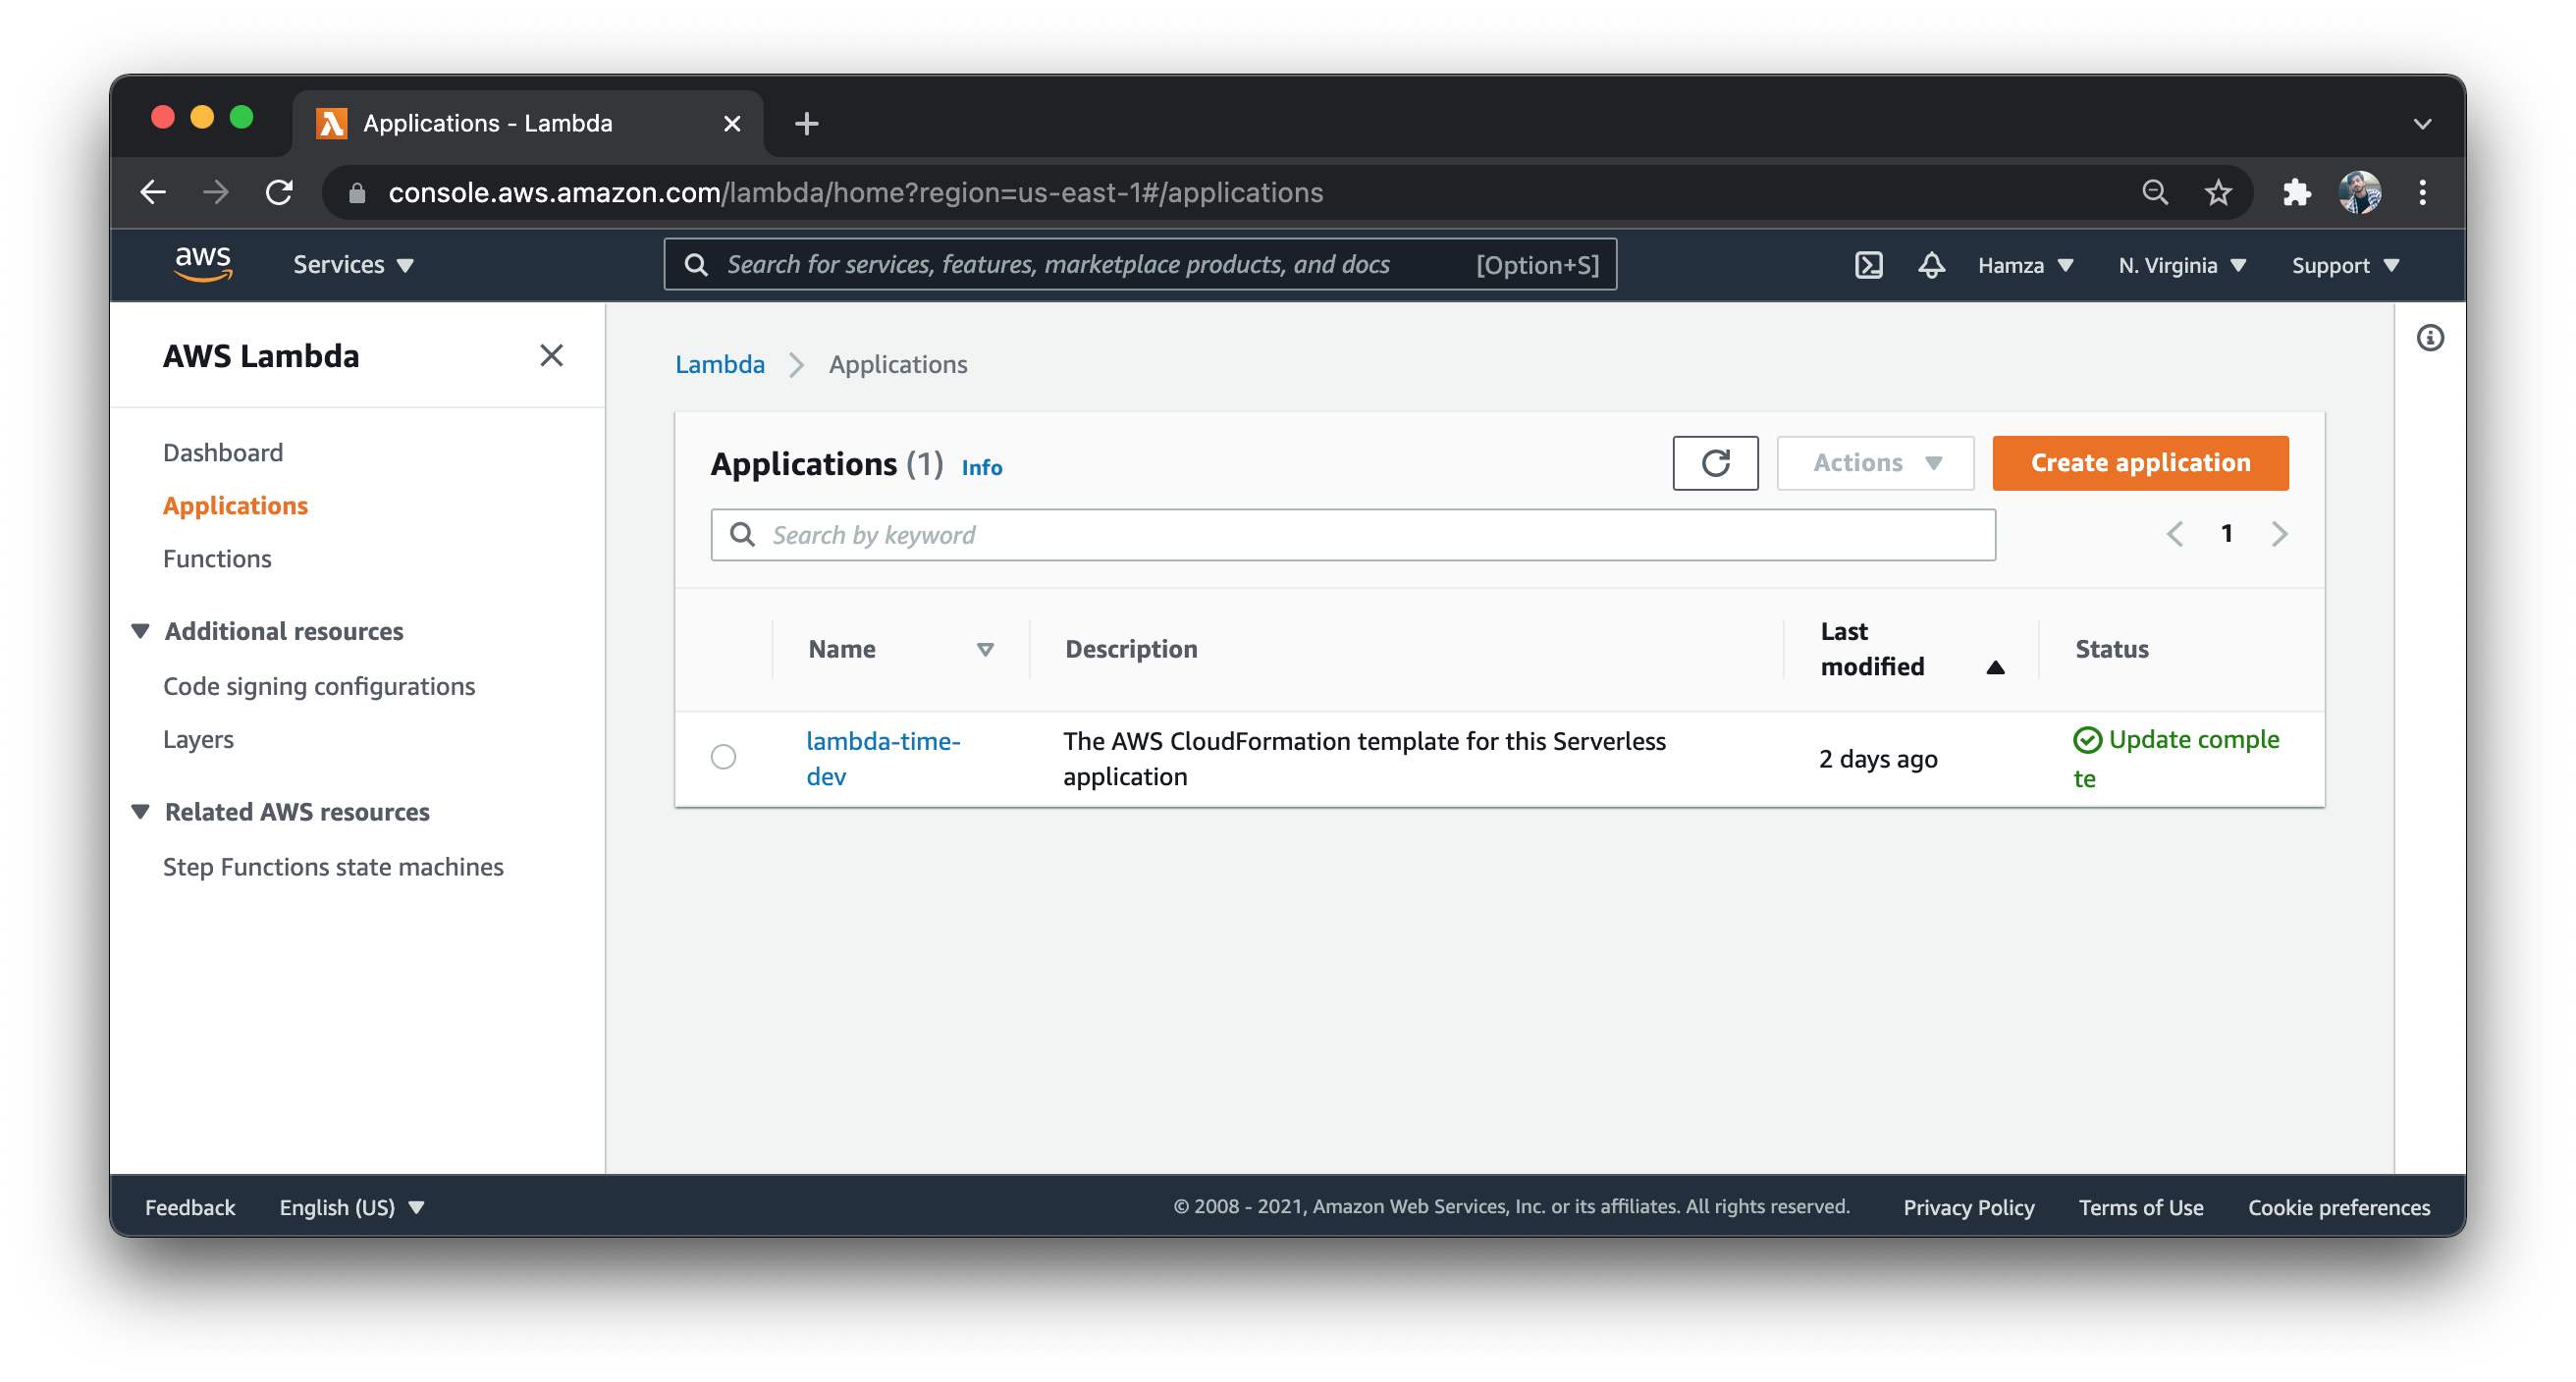
Task: Open AWS CloudShell terminal icon
Action: (x=1868, y=265)
